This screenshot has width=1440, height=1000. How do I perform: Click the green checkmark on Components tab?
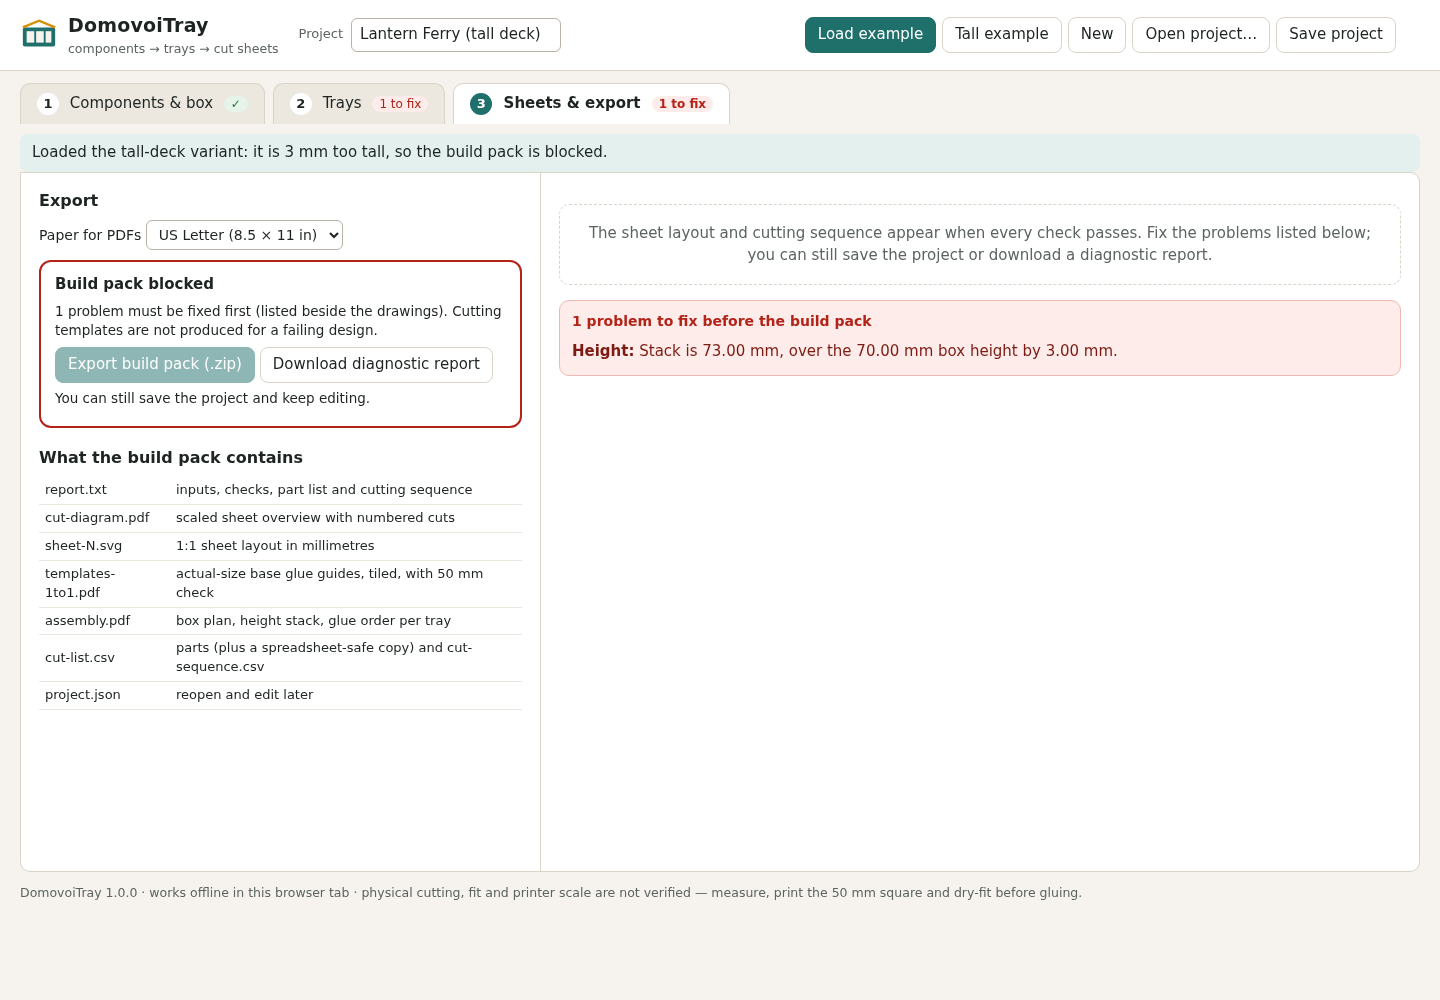point(236,104)
